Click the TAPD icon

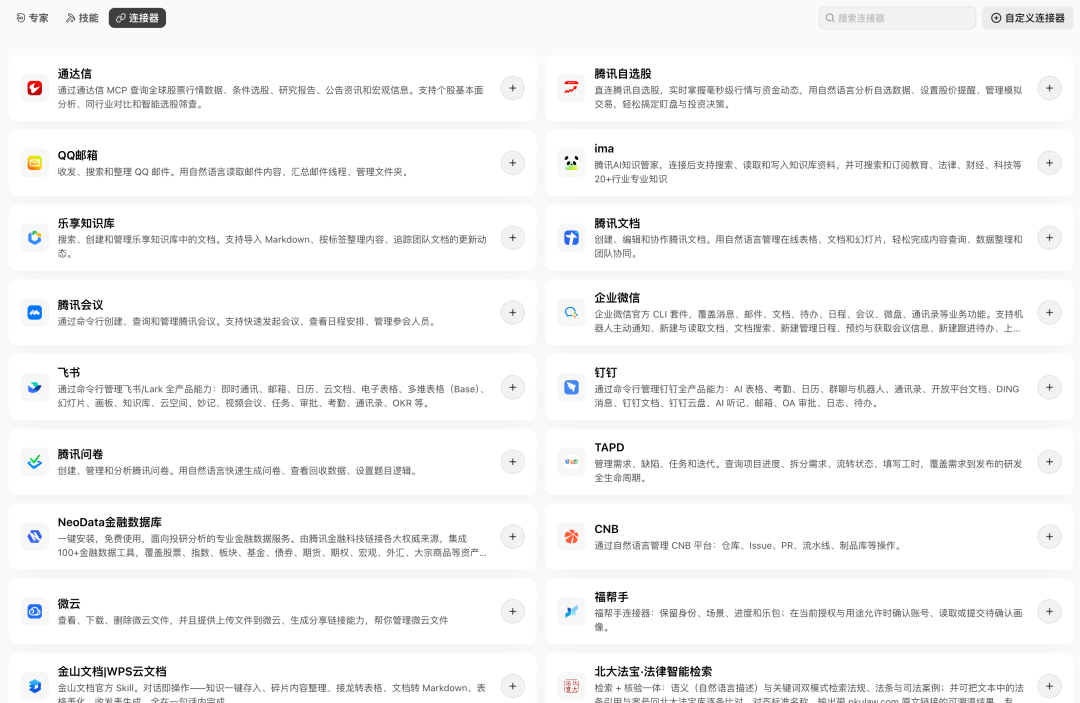pos(571,462)
